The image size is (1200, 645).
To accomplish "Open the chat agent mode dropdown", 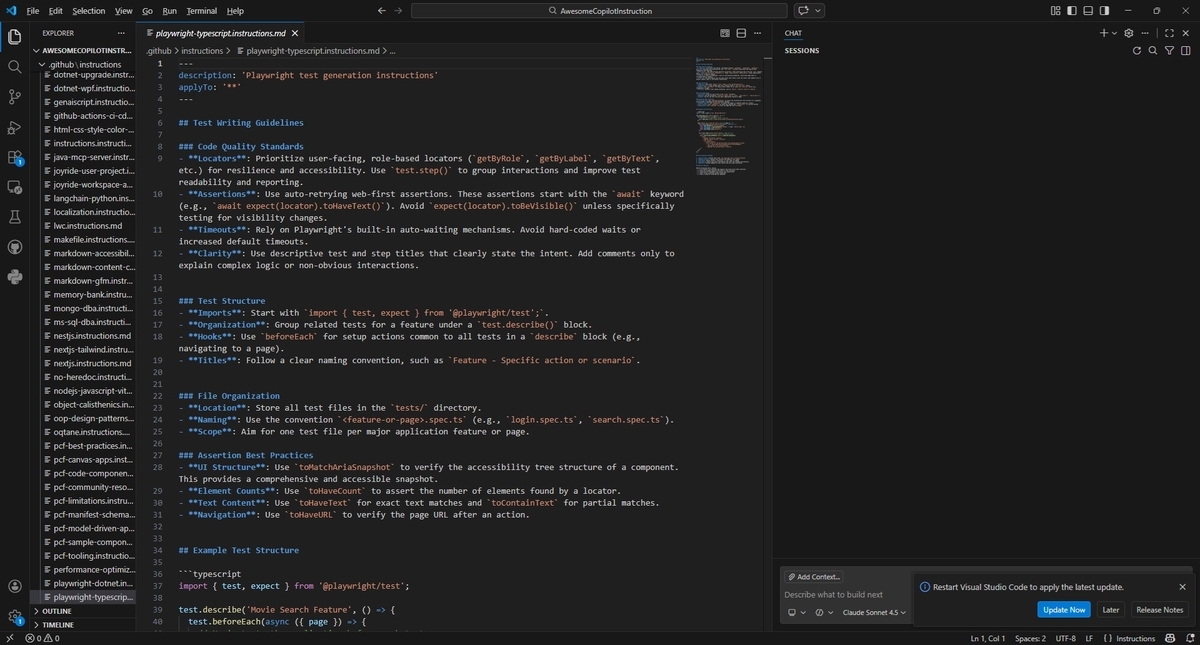I will coord(796,612).
